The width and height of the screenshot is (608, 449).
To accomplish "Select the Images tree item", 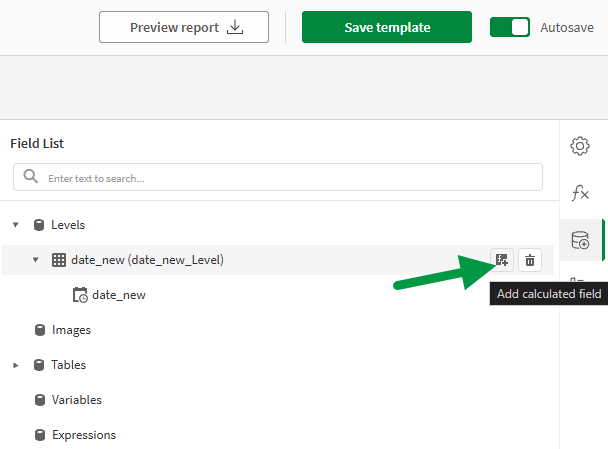I will point(71,330).
